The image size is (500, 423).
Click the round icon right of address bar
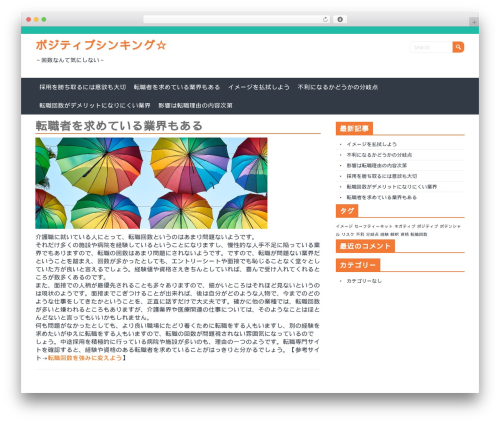[x=340, y=19]
